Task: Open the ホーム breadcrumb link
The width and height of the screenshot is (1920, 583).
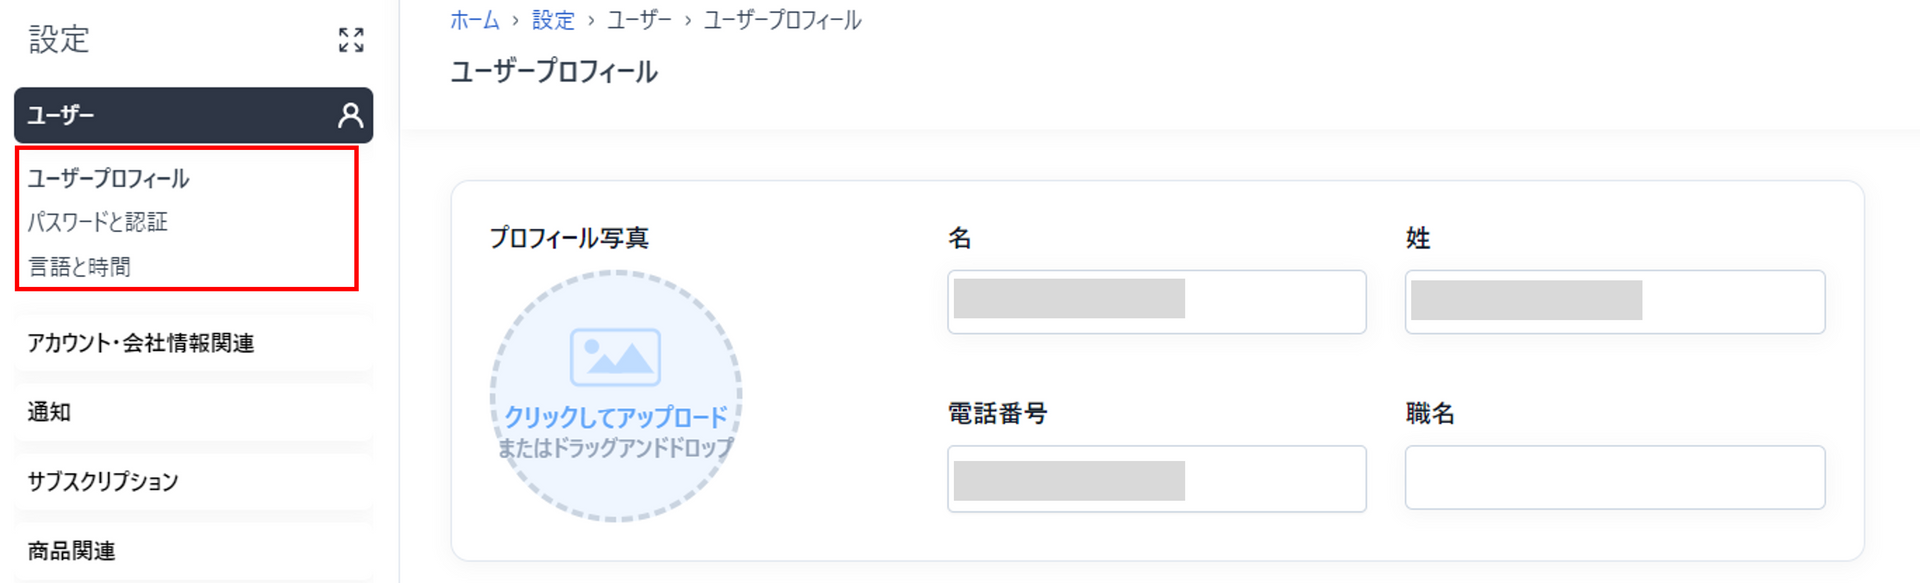Action: pyautogui.click(x=474, y=19)
